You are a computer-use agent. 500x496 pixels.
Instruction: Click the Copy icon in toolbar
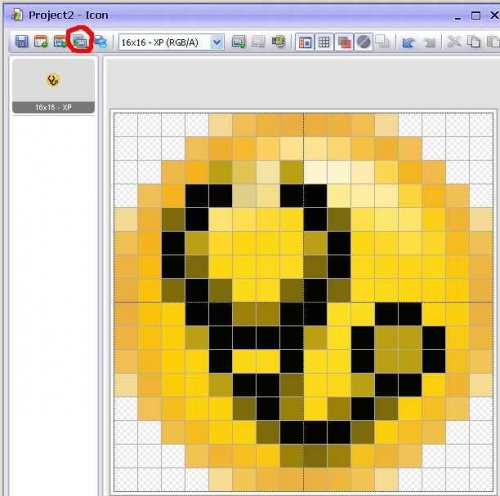coord(473,42)
